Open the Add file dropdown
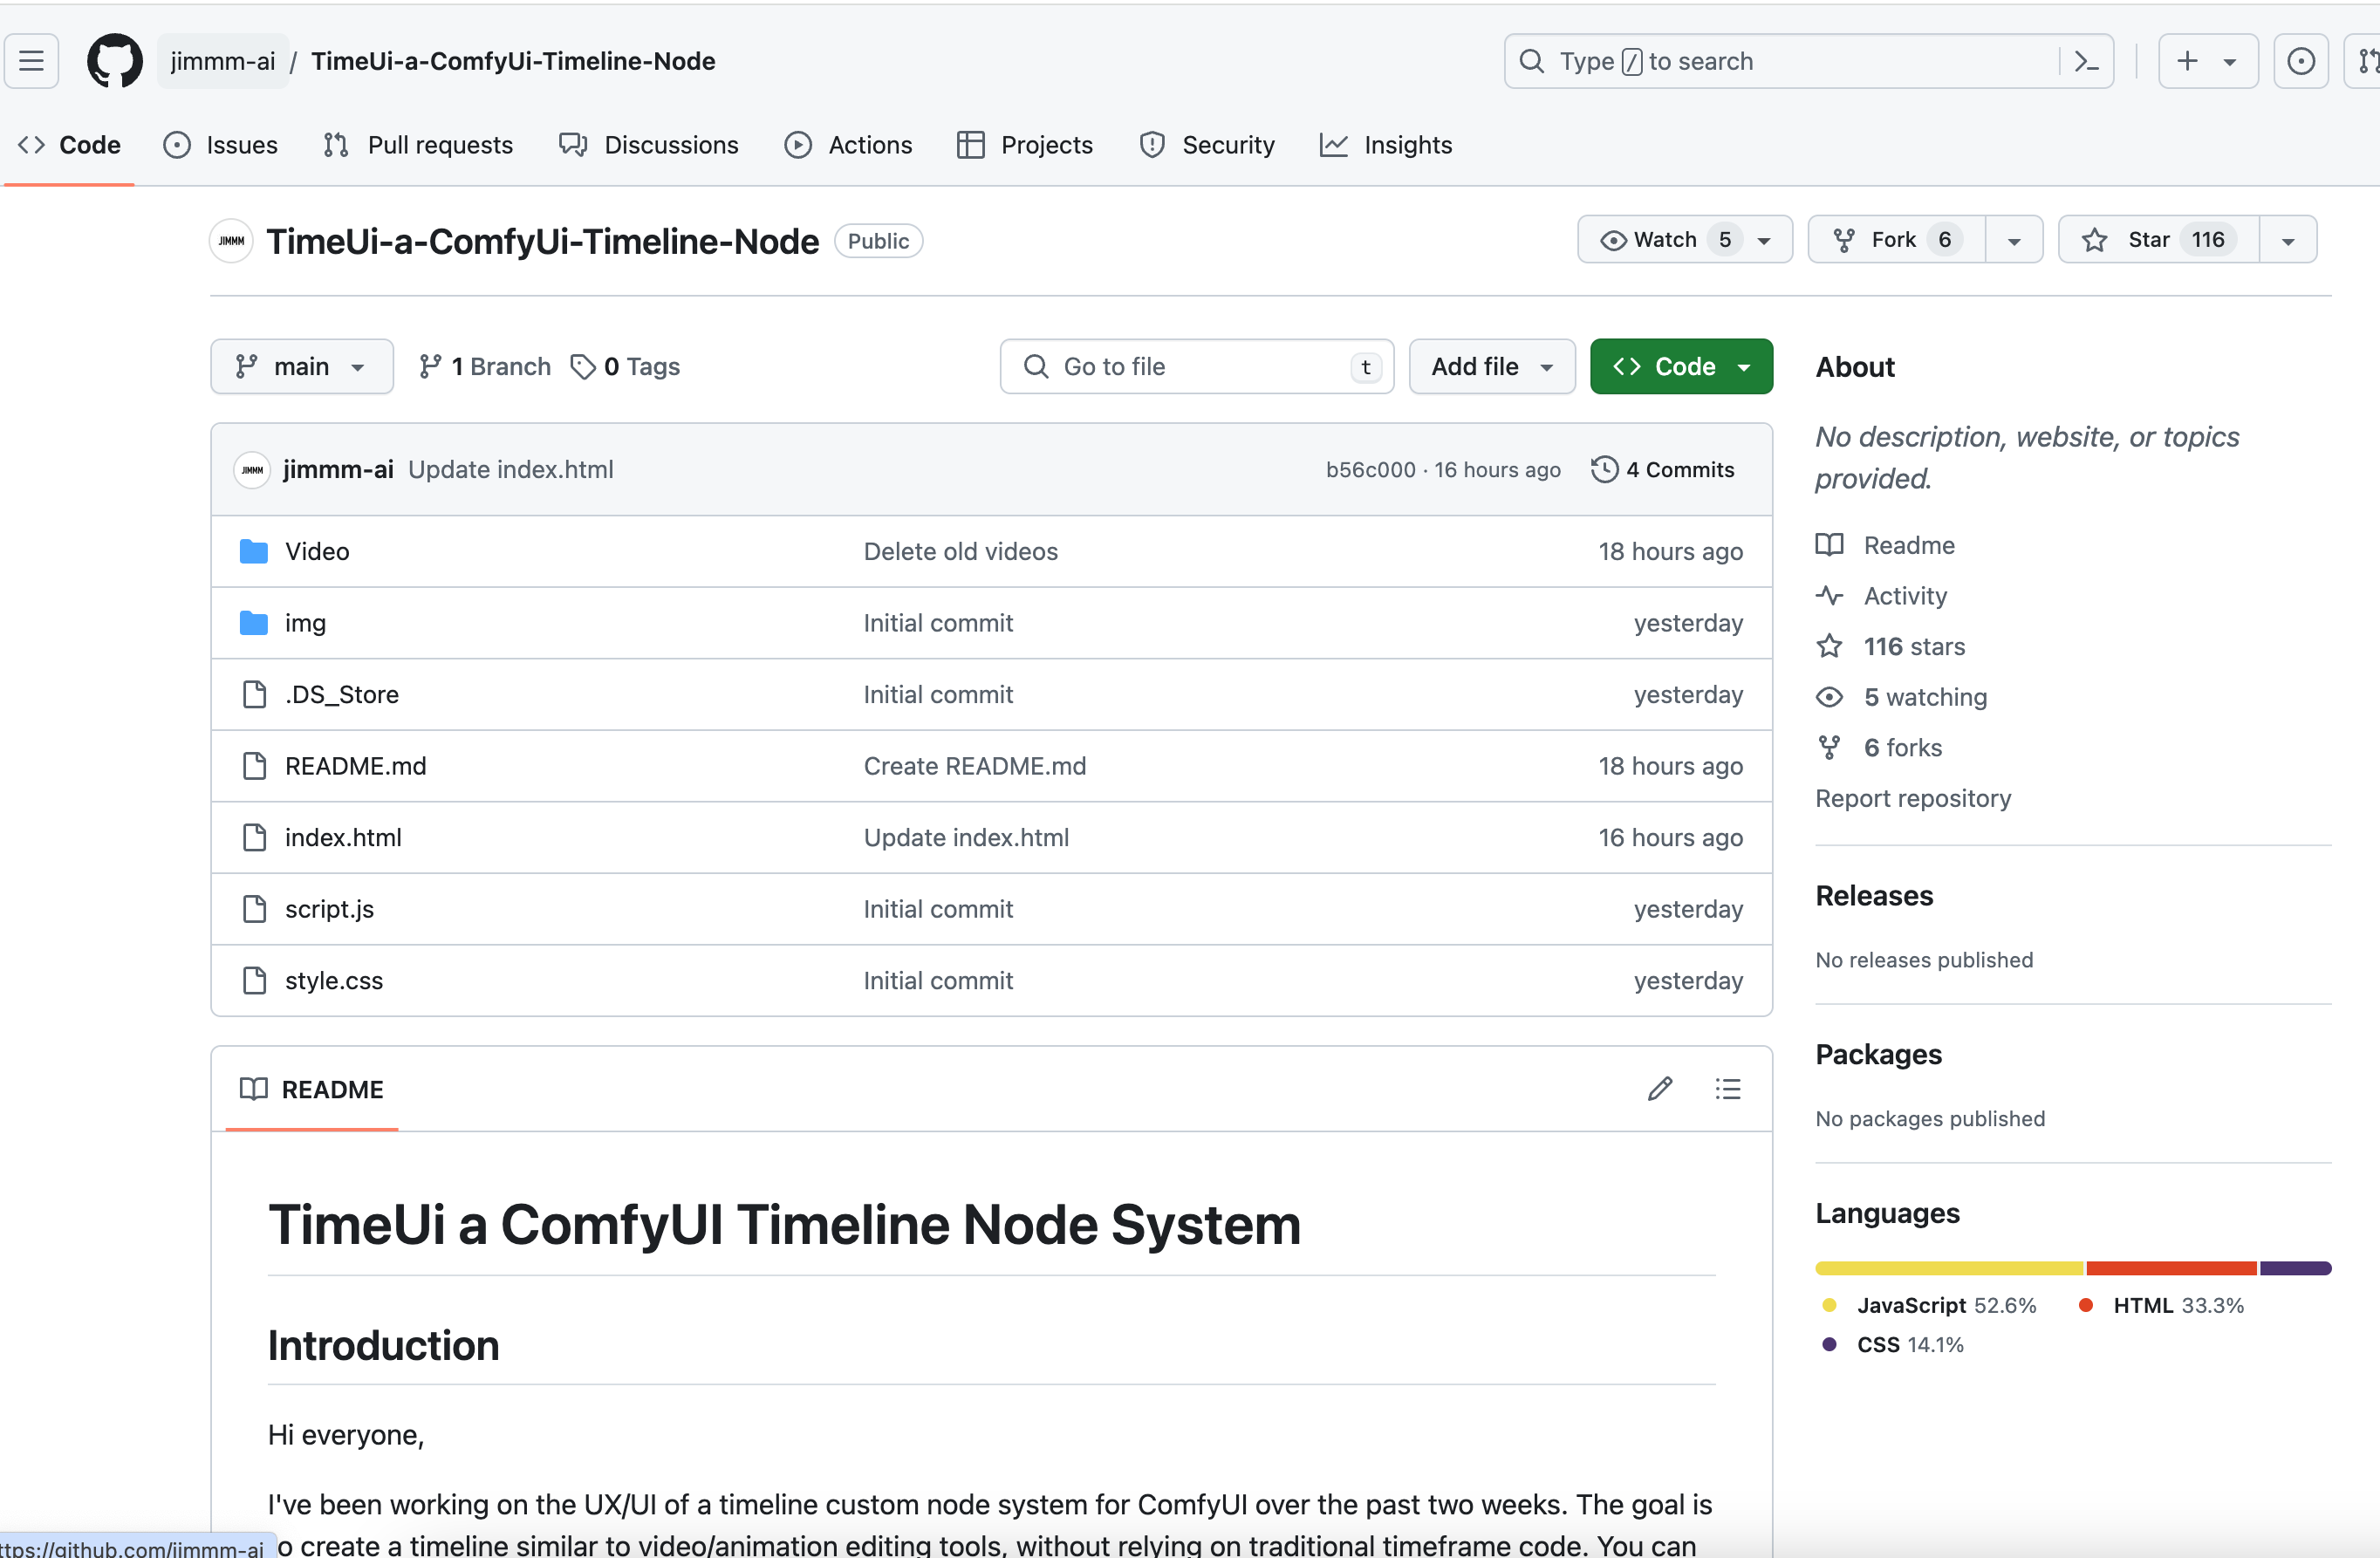Image resolution: width=2380 pixels, height=1558 pixels. pos(1492,367)
